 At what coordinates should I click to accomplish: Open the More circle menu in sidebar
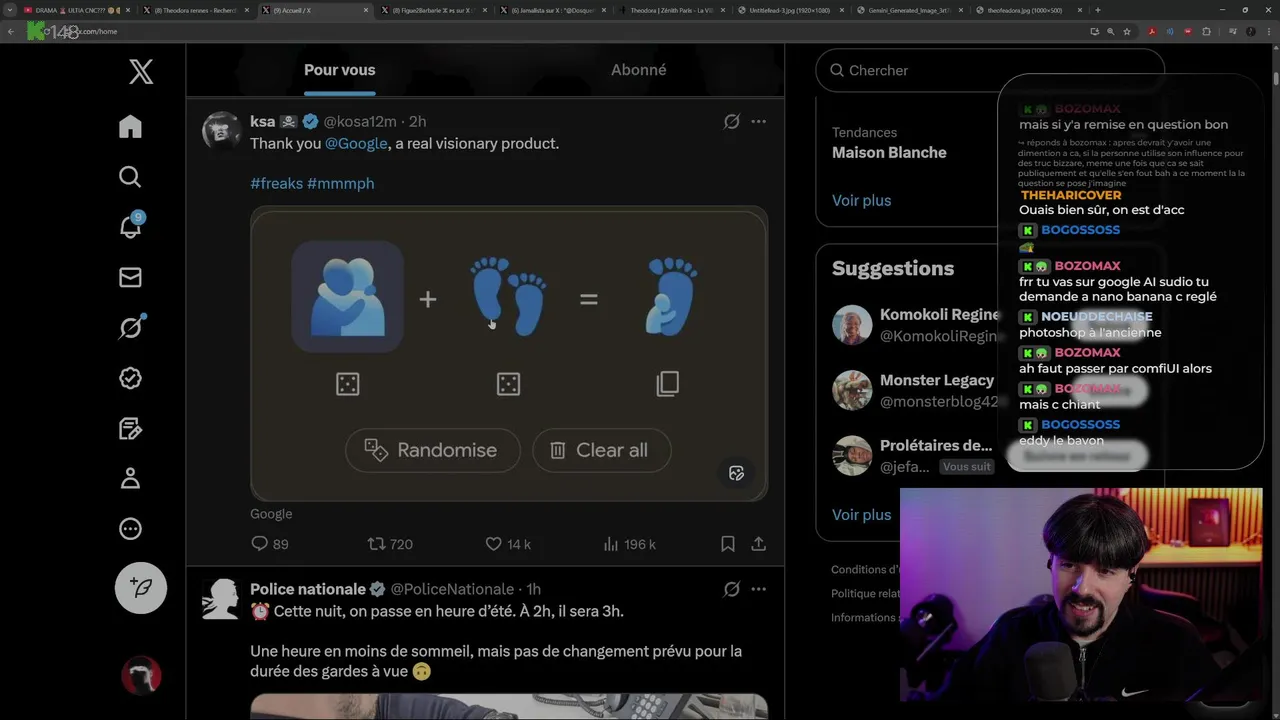[x=130, y=529]
